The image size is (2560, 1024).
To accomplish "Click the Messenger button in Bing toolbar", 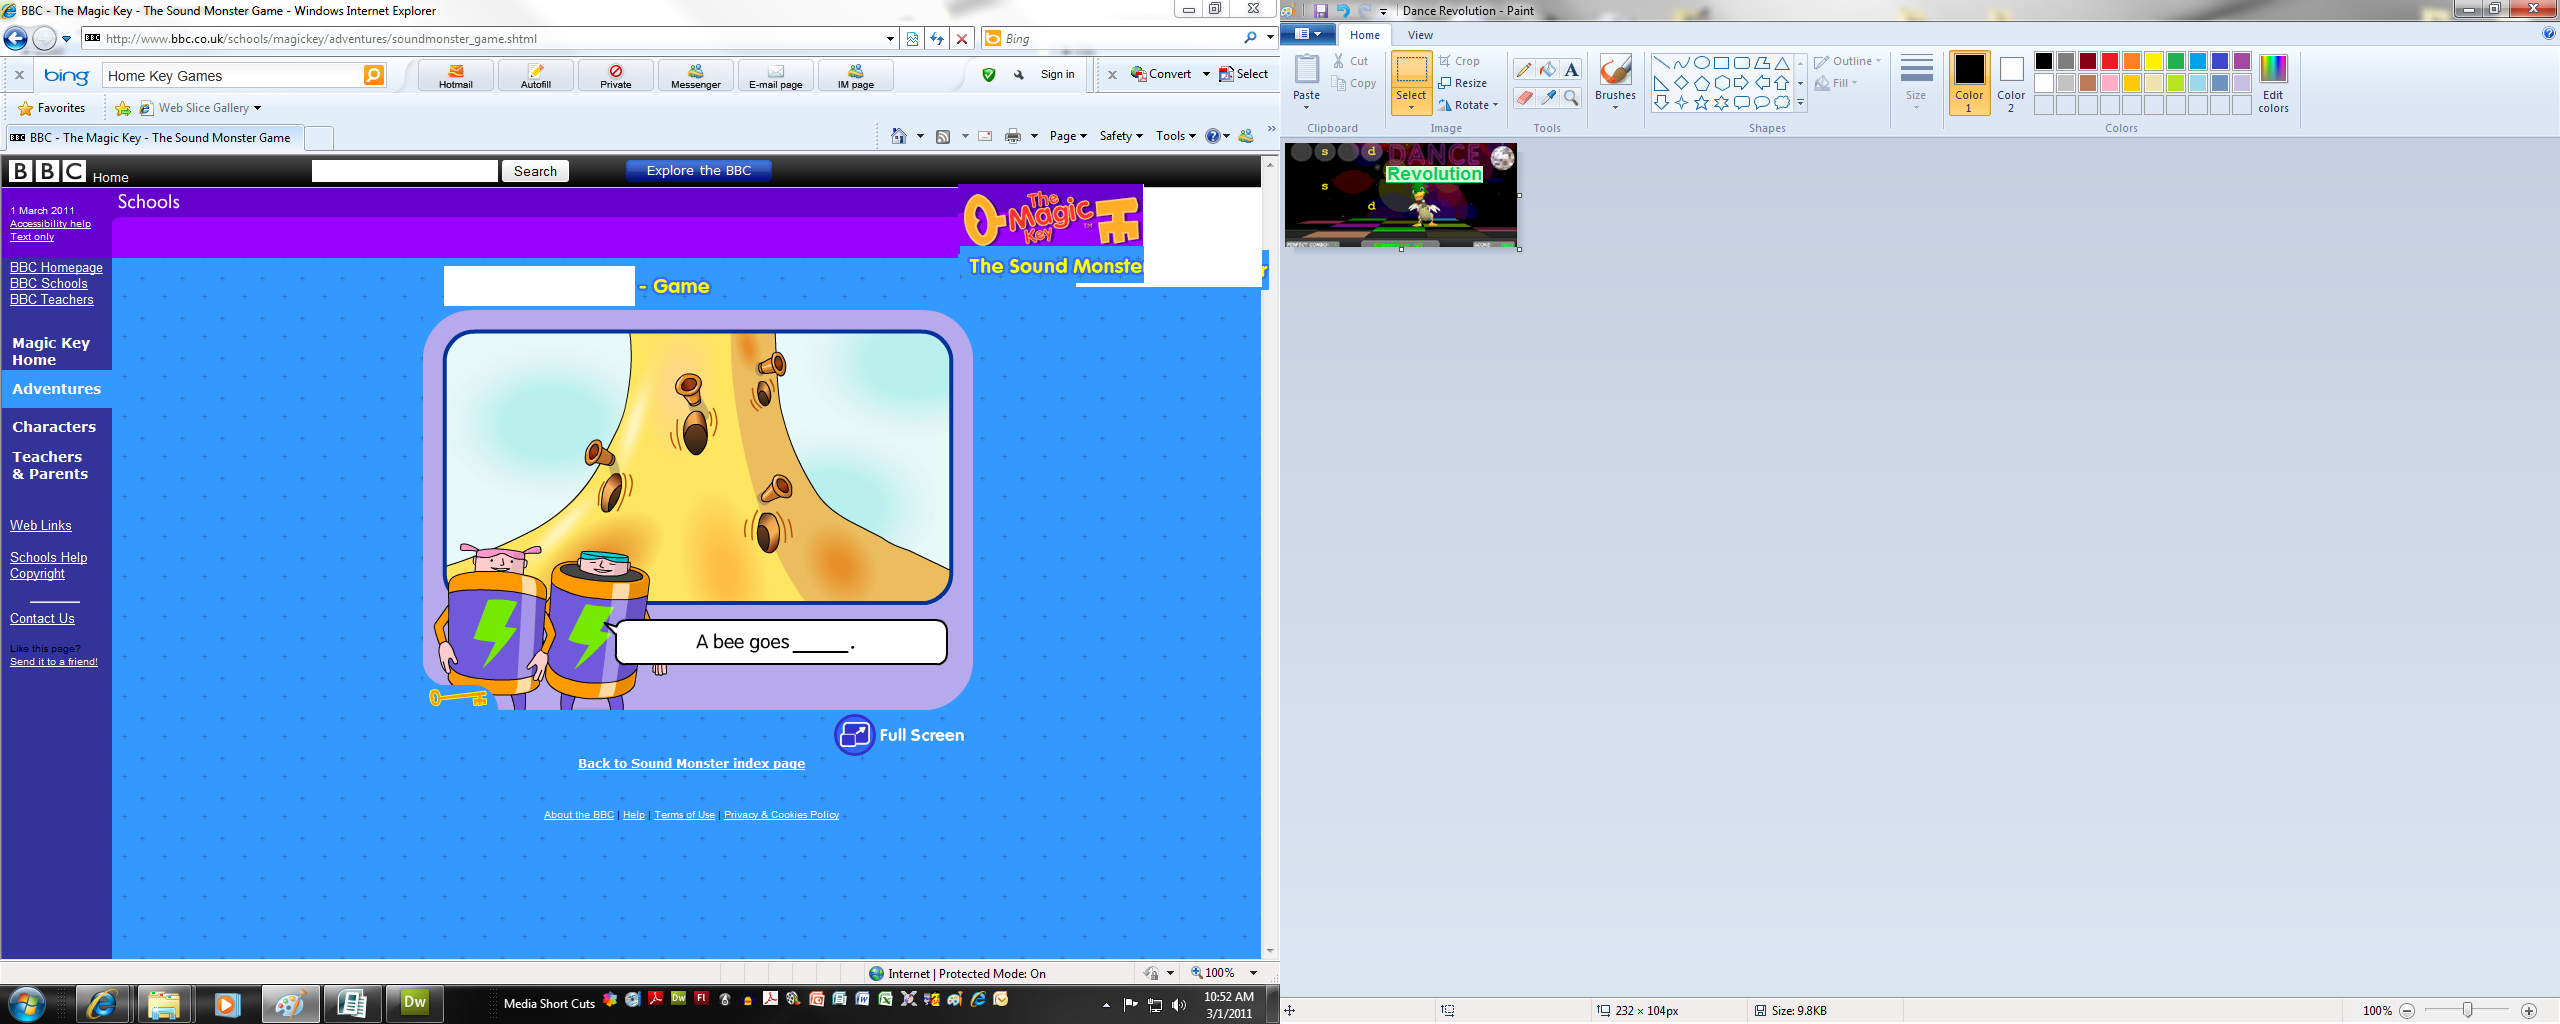I will pos(695,76).
